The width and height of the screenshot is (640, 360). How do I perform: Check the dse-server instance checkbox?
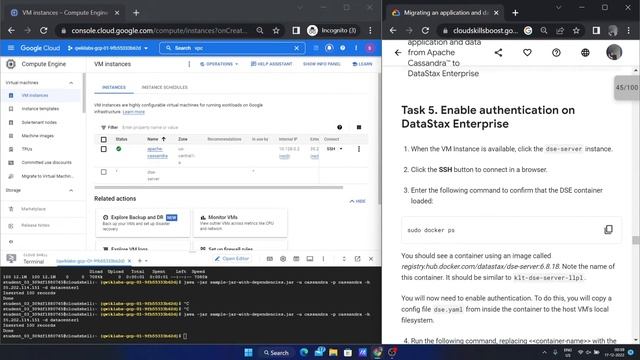tap(104, 172)
